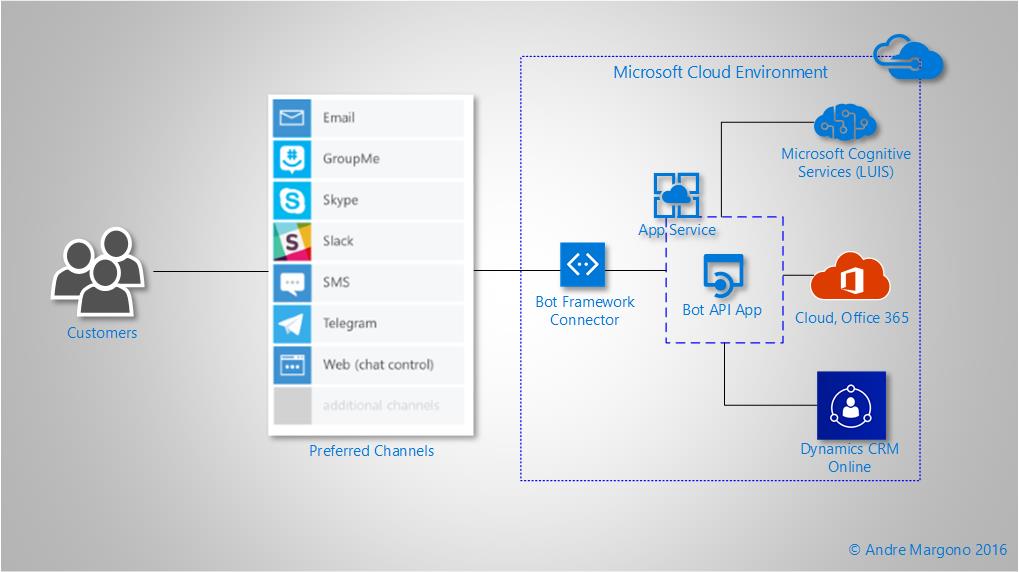Image resolution: width=1019 pixels, height=572 pixels.
Task: Click the Bot Framework Connector icon
Action: [583, 265]
